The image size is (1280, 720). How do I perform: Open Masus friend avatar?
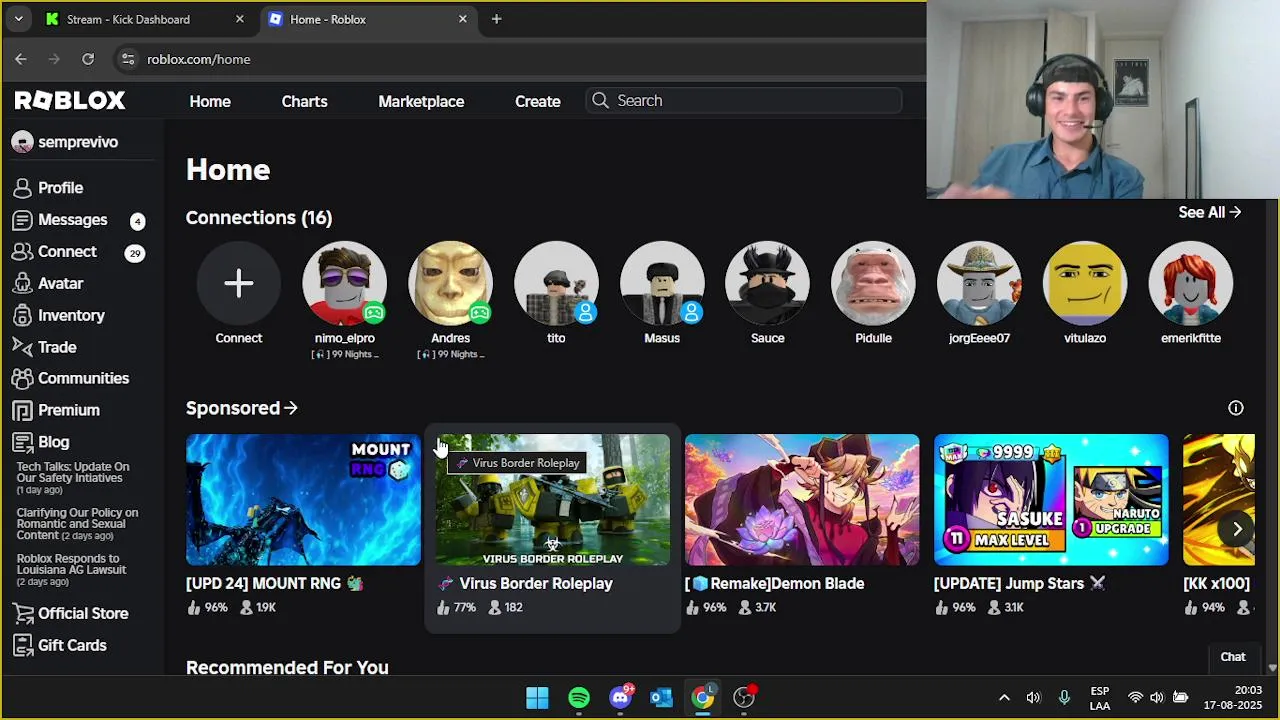coord(662,283)
